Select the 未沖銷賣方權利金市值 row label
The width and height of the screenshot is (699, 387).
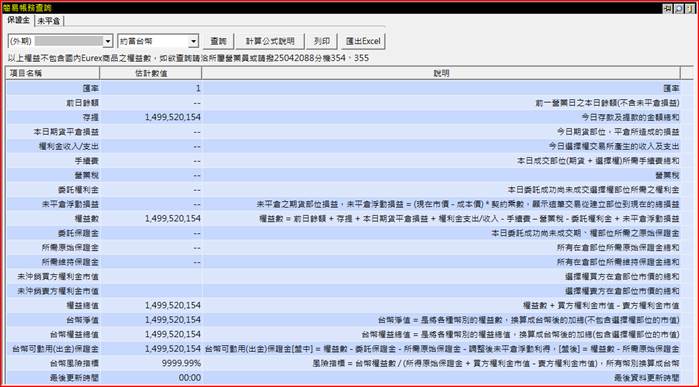(58, 291)
